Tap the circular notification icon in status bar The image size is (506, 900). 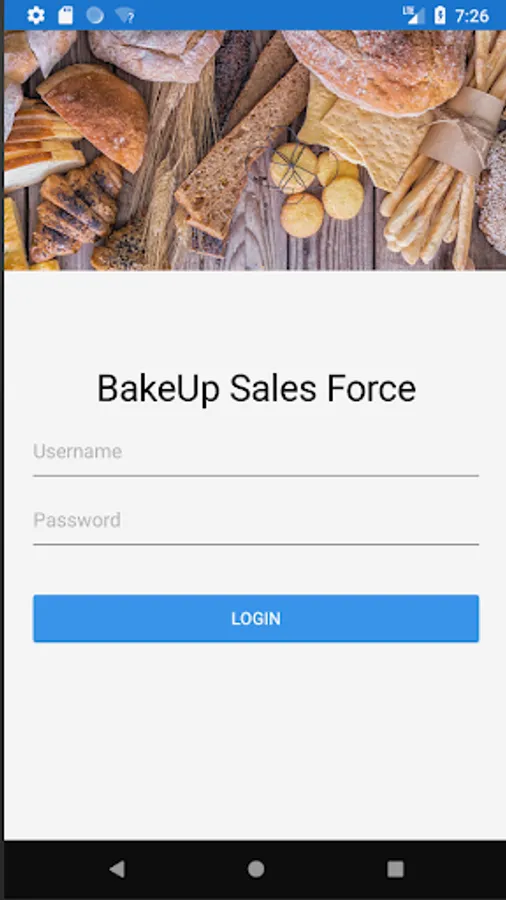(x=95, y=15)
